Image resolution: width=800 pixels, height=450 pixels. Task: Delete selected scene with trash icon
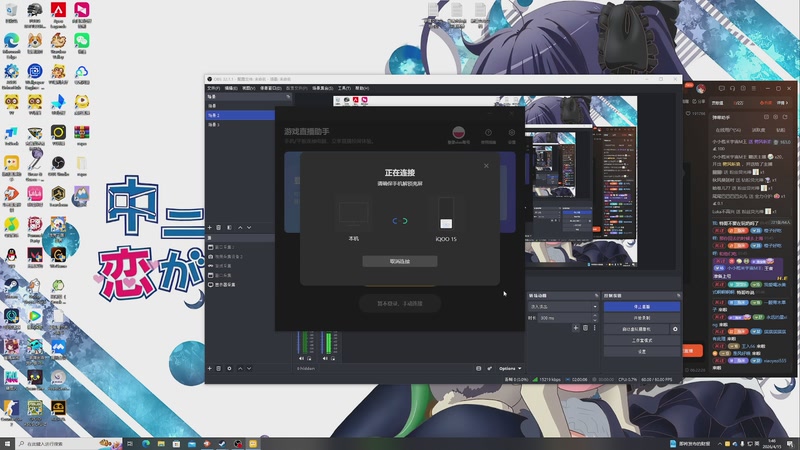tap(219, 228)
